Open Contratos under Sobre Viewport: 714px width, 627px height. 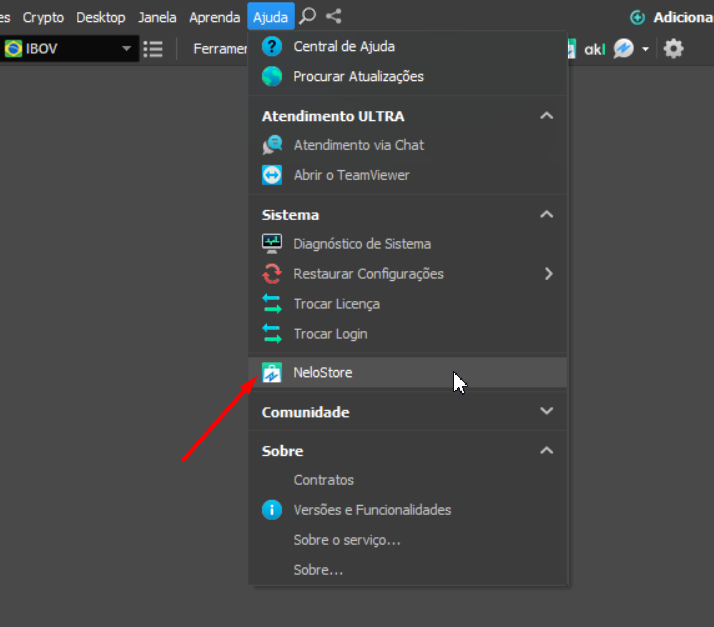408,480
